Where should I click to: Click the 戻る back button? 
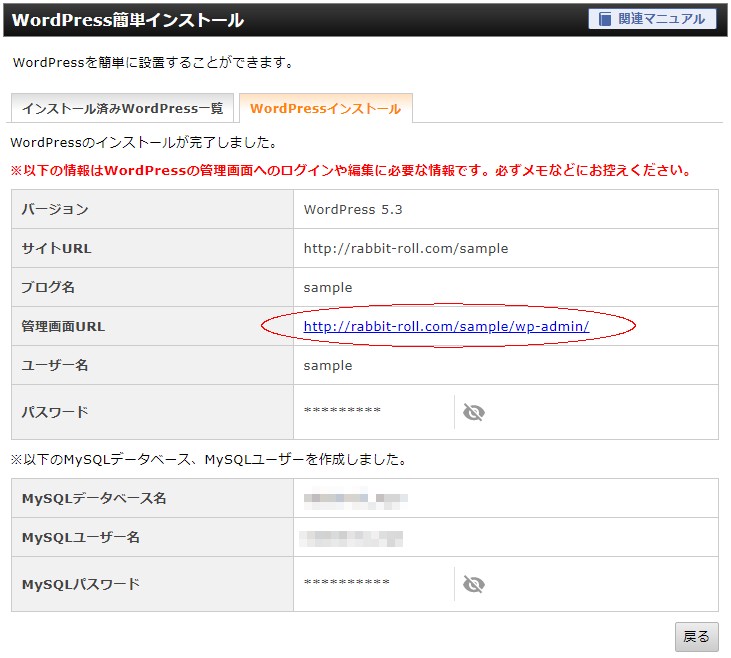click(x=697, y=636)
